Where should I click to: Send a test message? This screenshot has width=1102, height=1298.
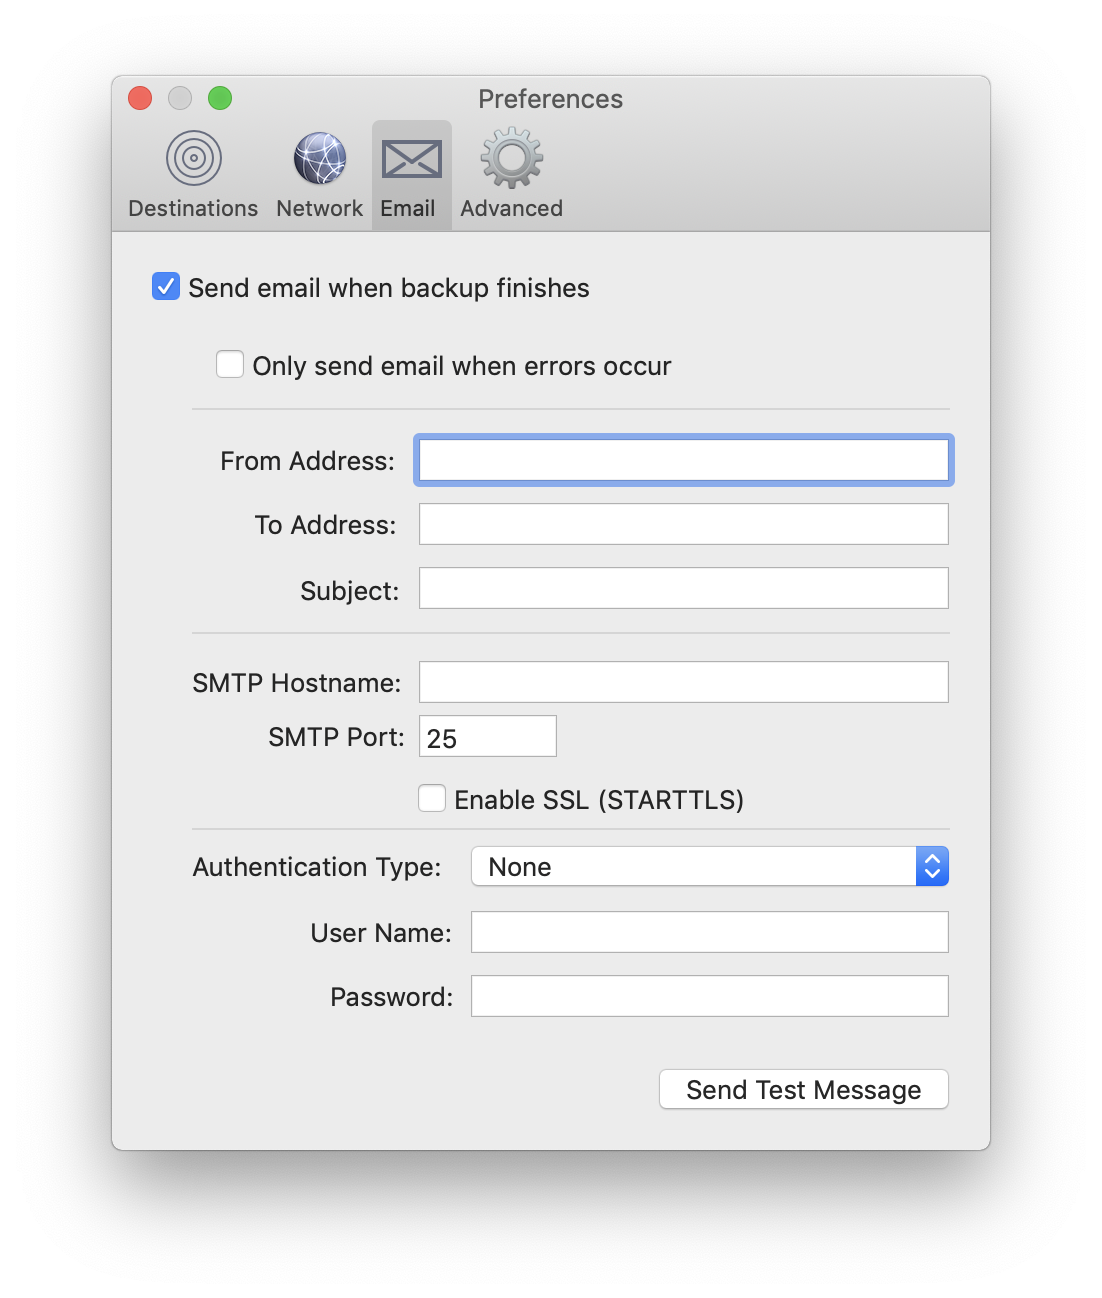point(804,1089)
